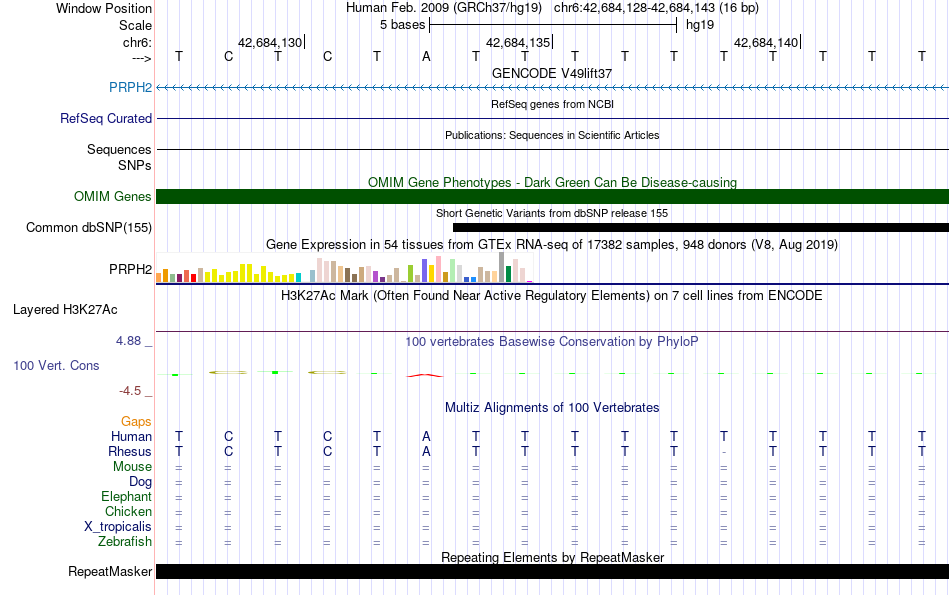Click the X_tropicalis alignment row label
Viewport: 950px width, 595px height.
coord(118,527)
